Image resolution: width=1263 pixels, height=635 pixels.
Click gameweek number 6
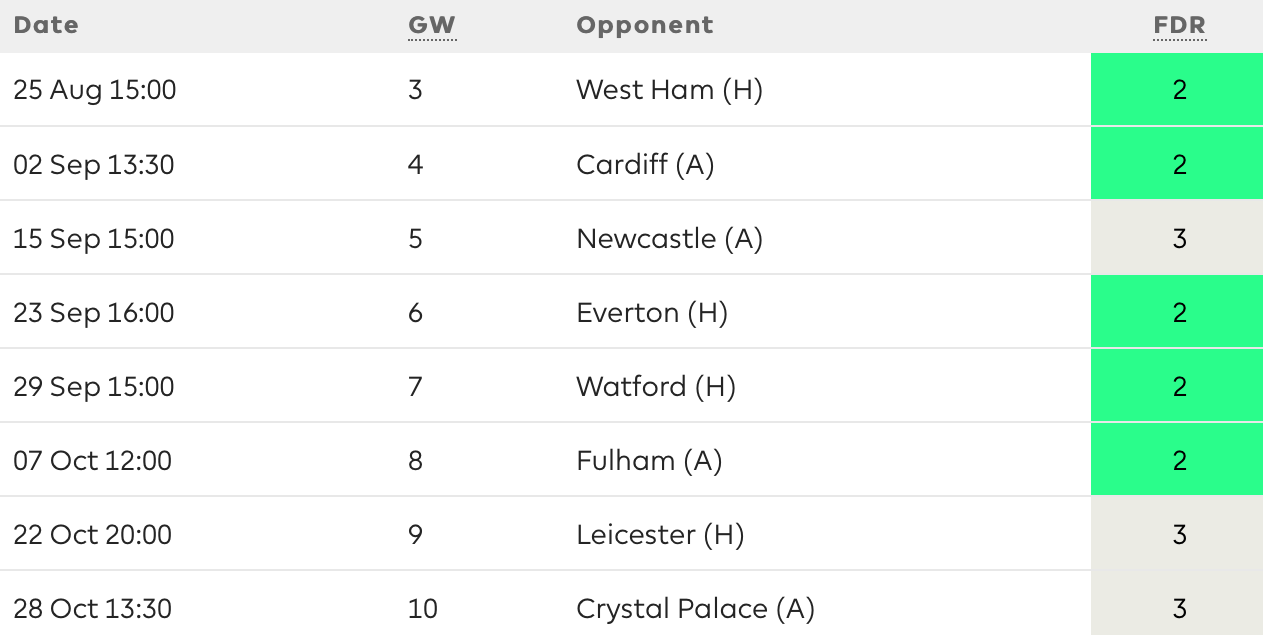(x=416, y=312)
